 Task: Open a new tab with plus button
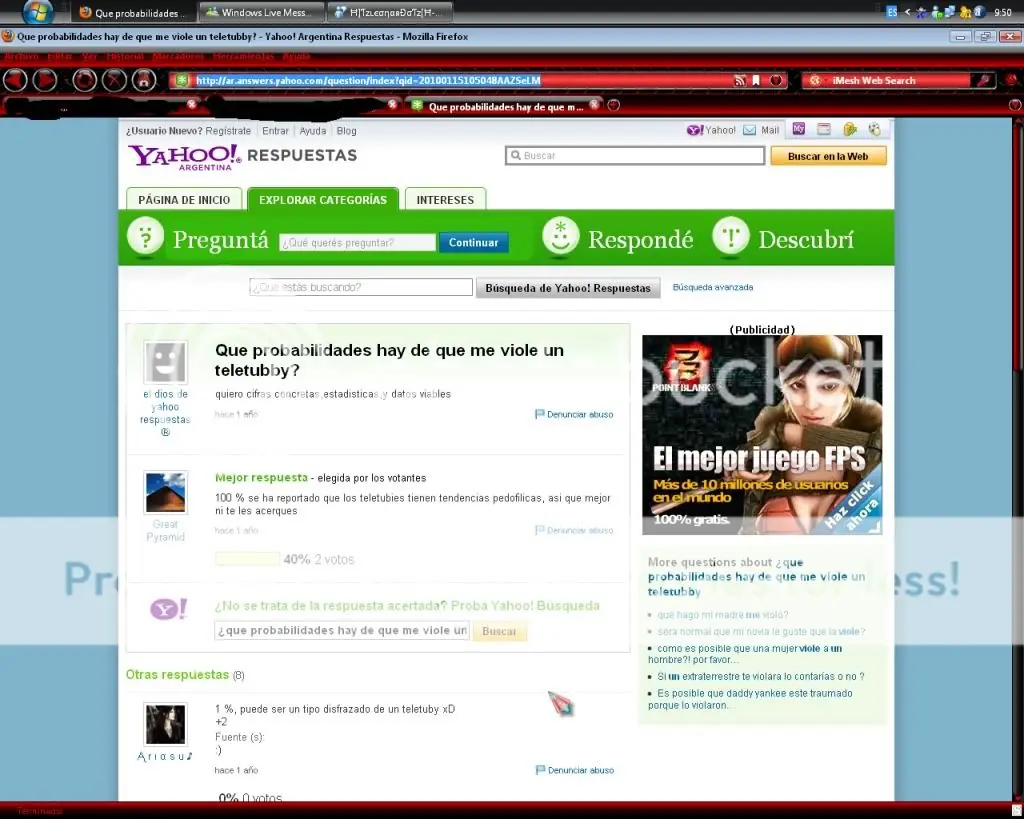(x=613, y=105)
